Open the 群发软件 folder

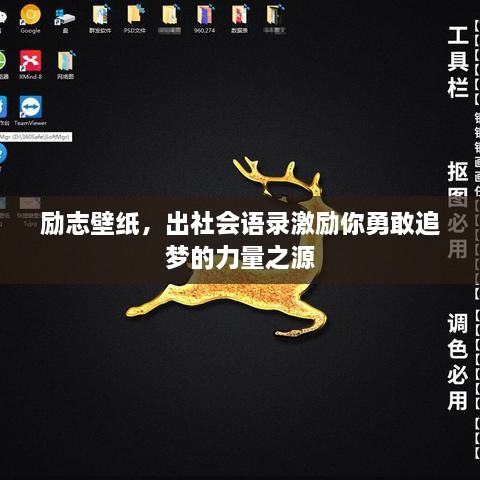(x=100, y=19)
